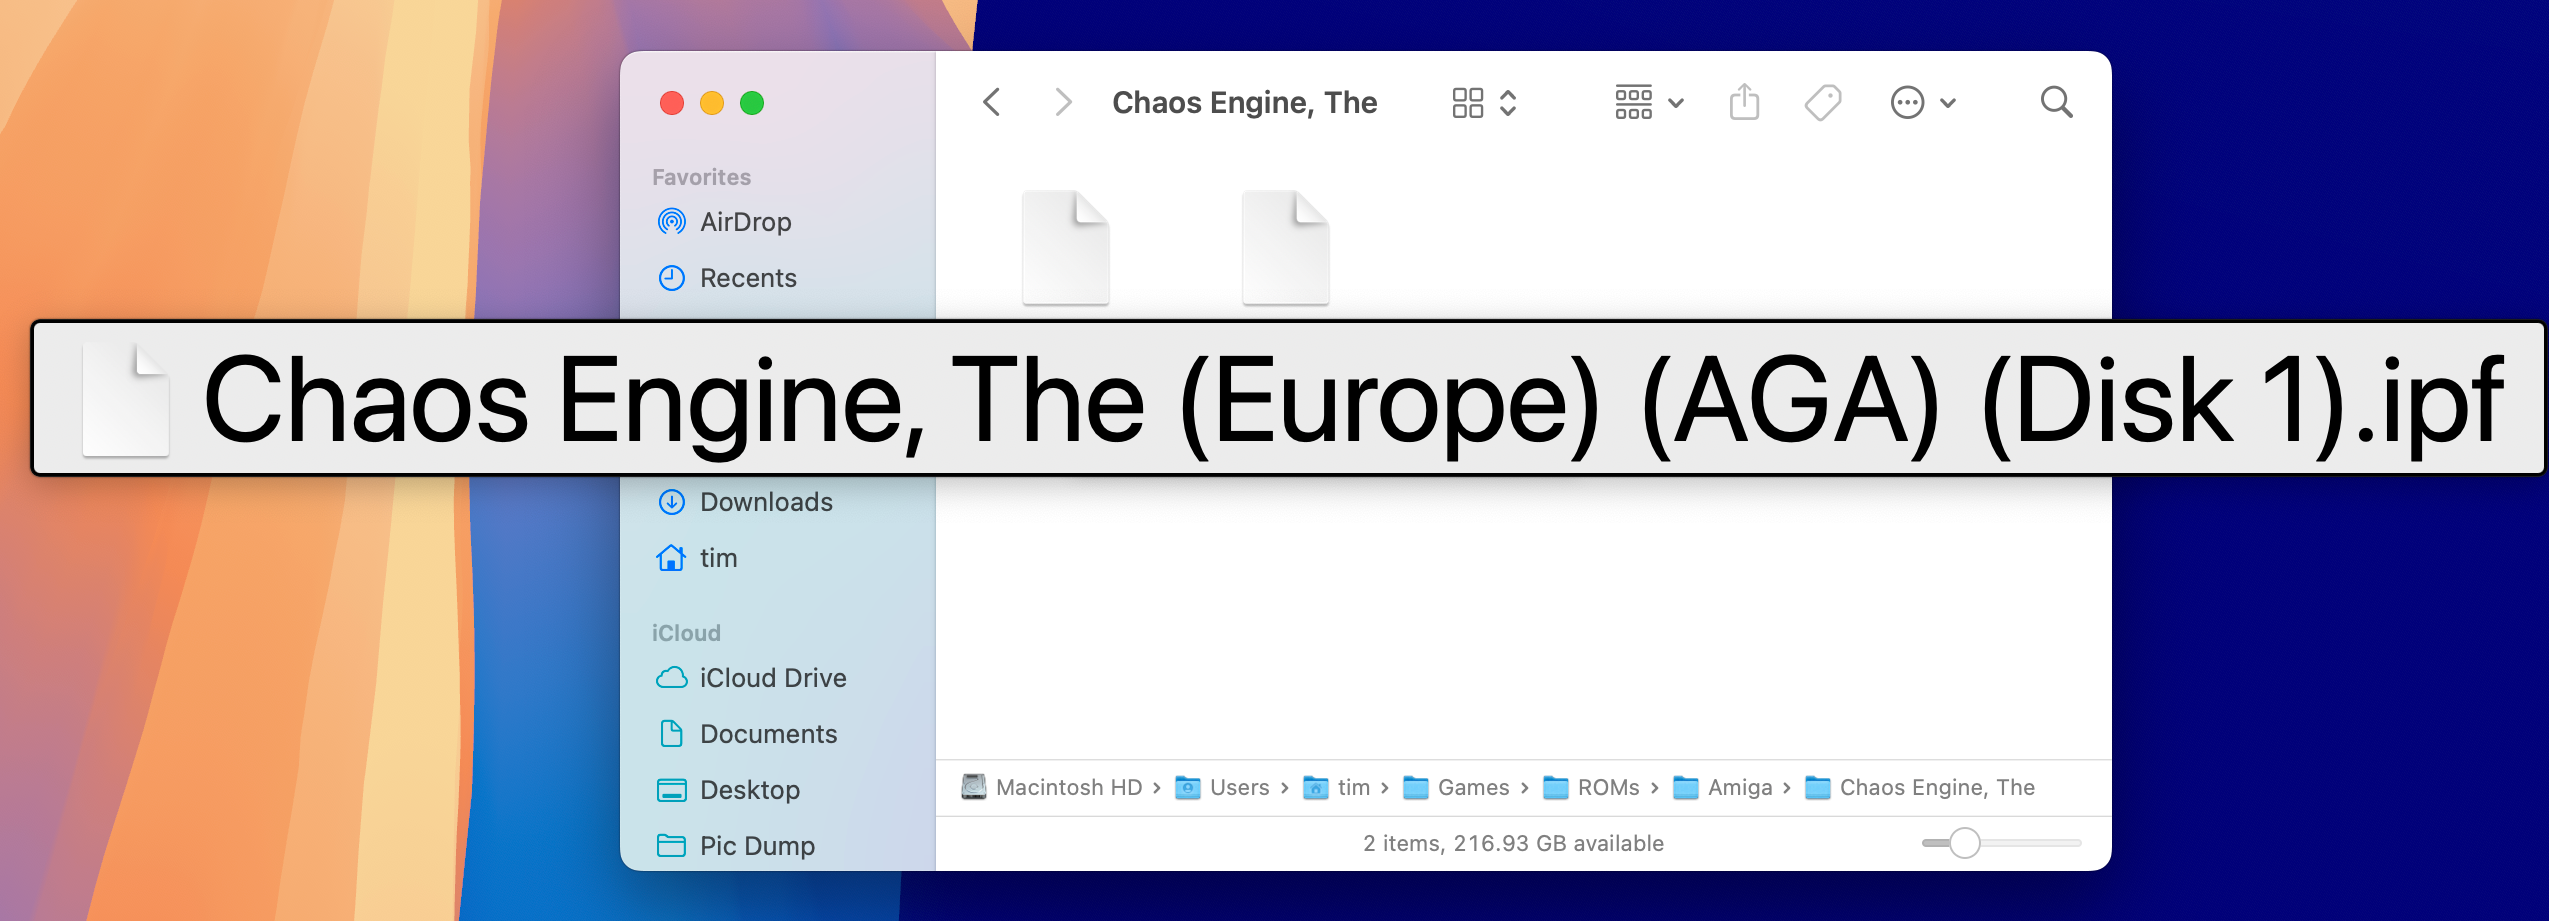Viewport: 2549px width, 921px height.
Task: Open the Group By grid dropdown
Action: 1650,102
